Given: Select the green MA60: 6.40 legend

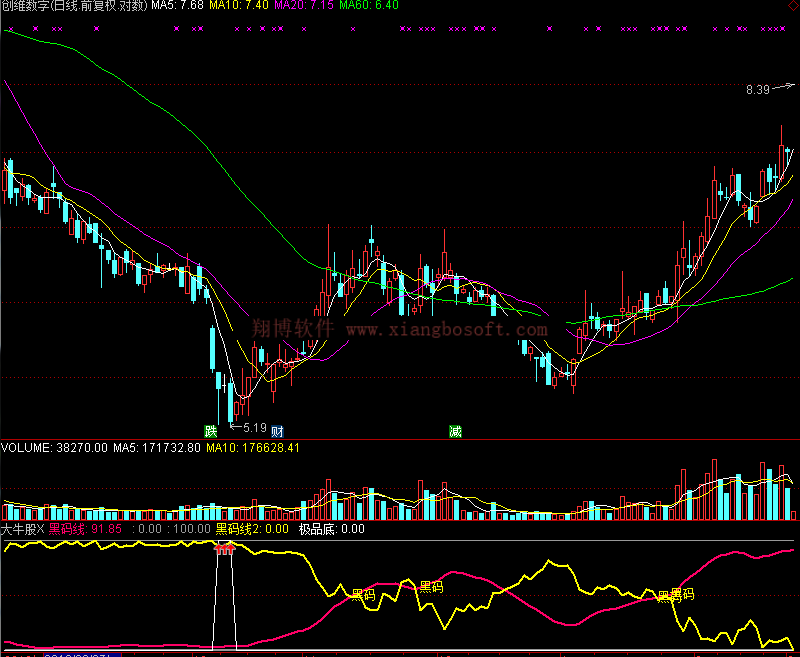Looking at the screenshot, I should point(369,7).
